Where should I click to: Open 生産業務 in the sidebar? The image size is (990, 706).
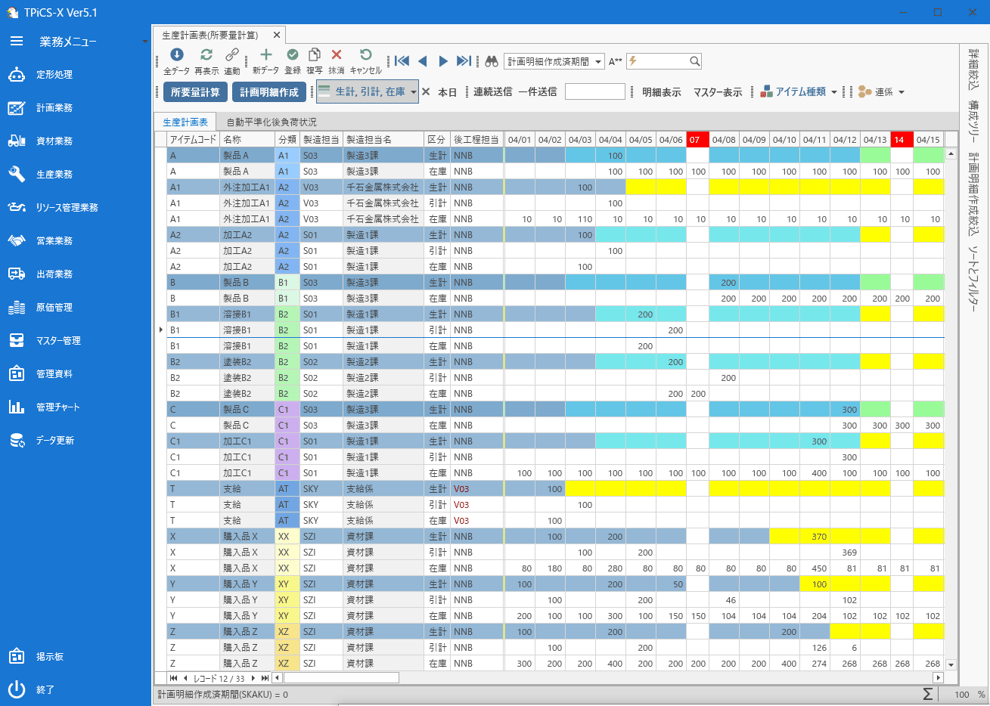tap(54, 174)
